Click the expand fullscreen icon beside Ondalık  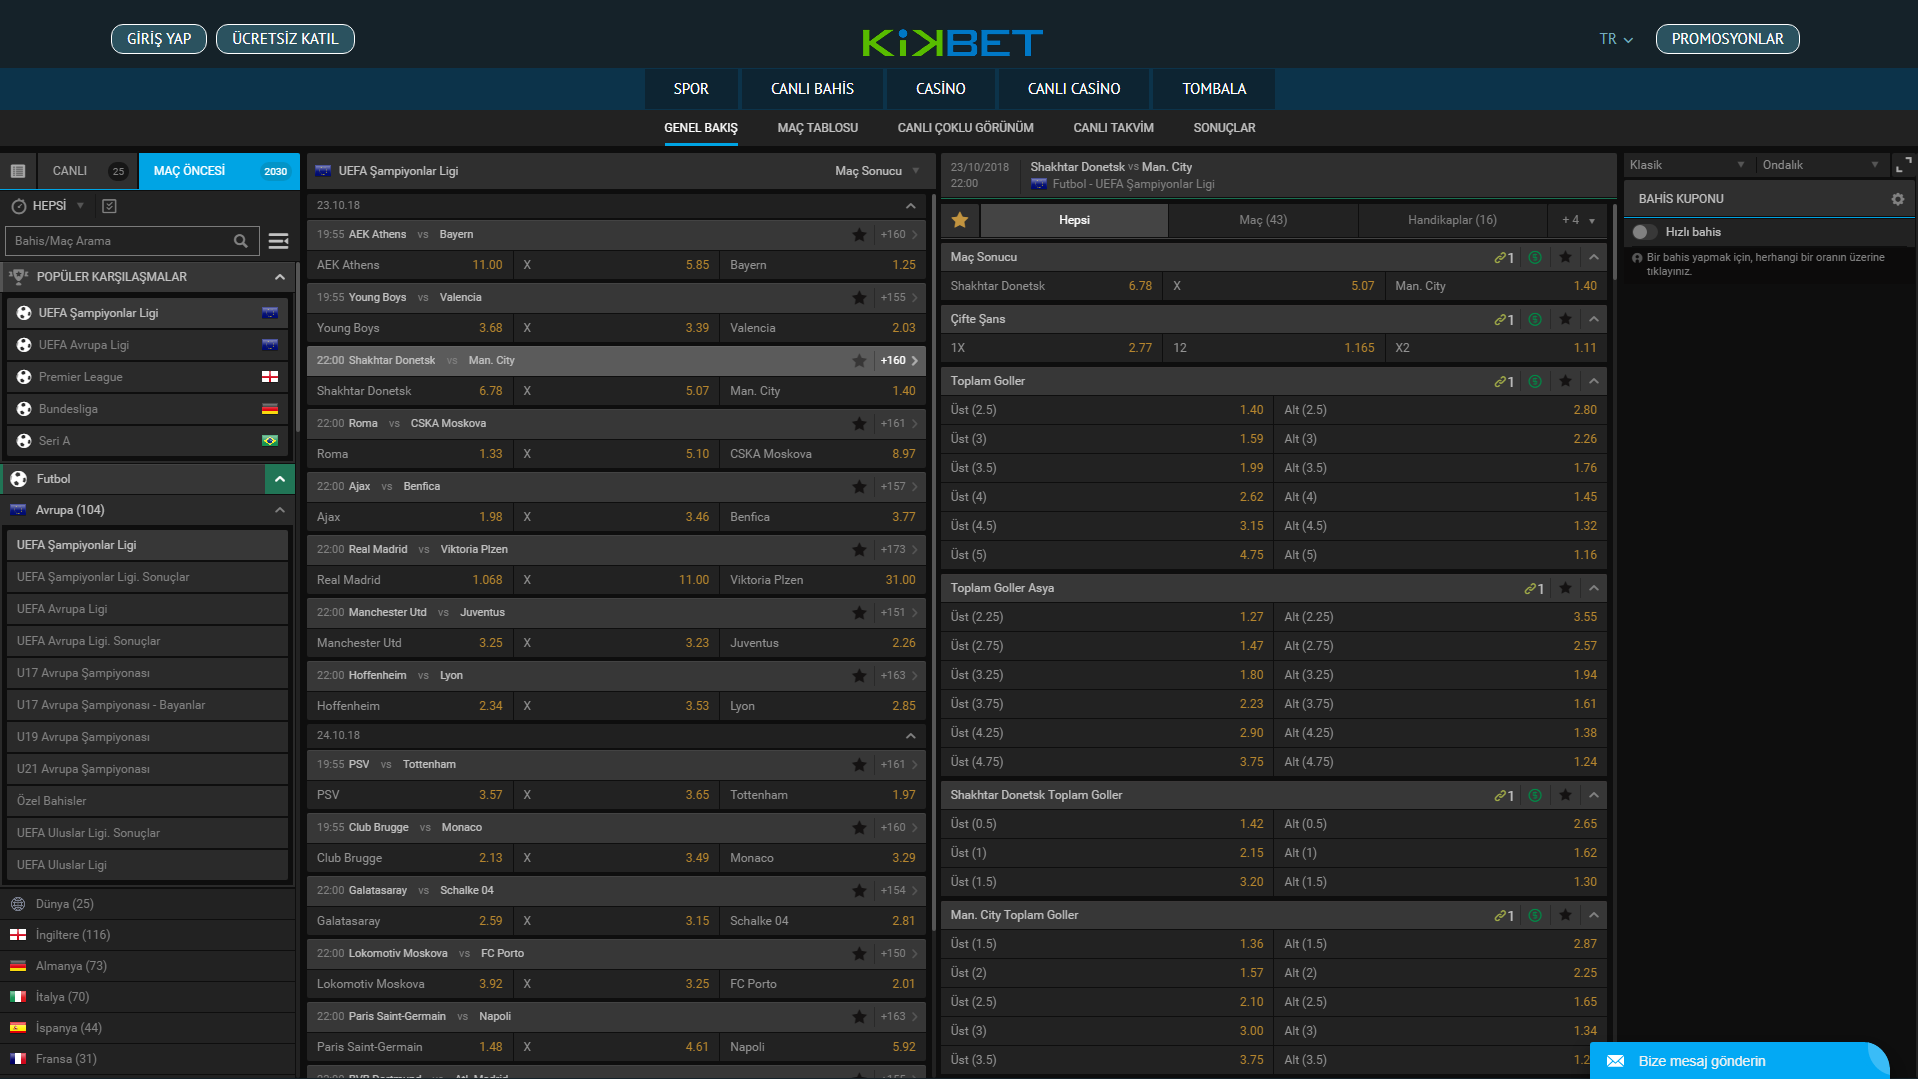tap(1902, 165)
